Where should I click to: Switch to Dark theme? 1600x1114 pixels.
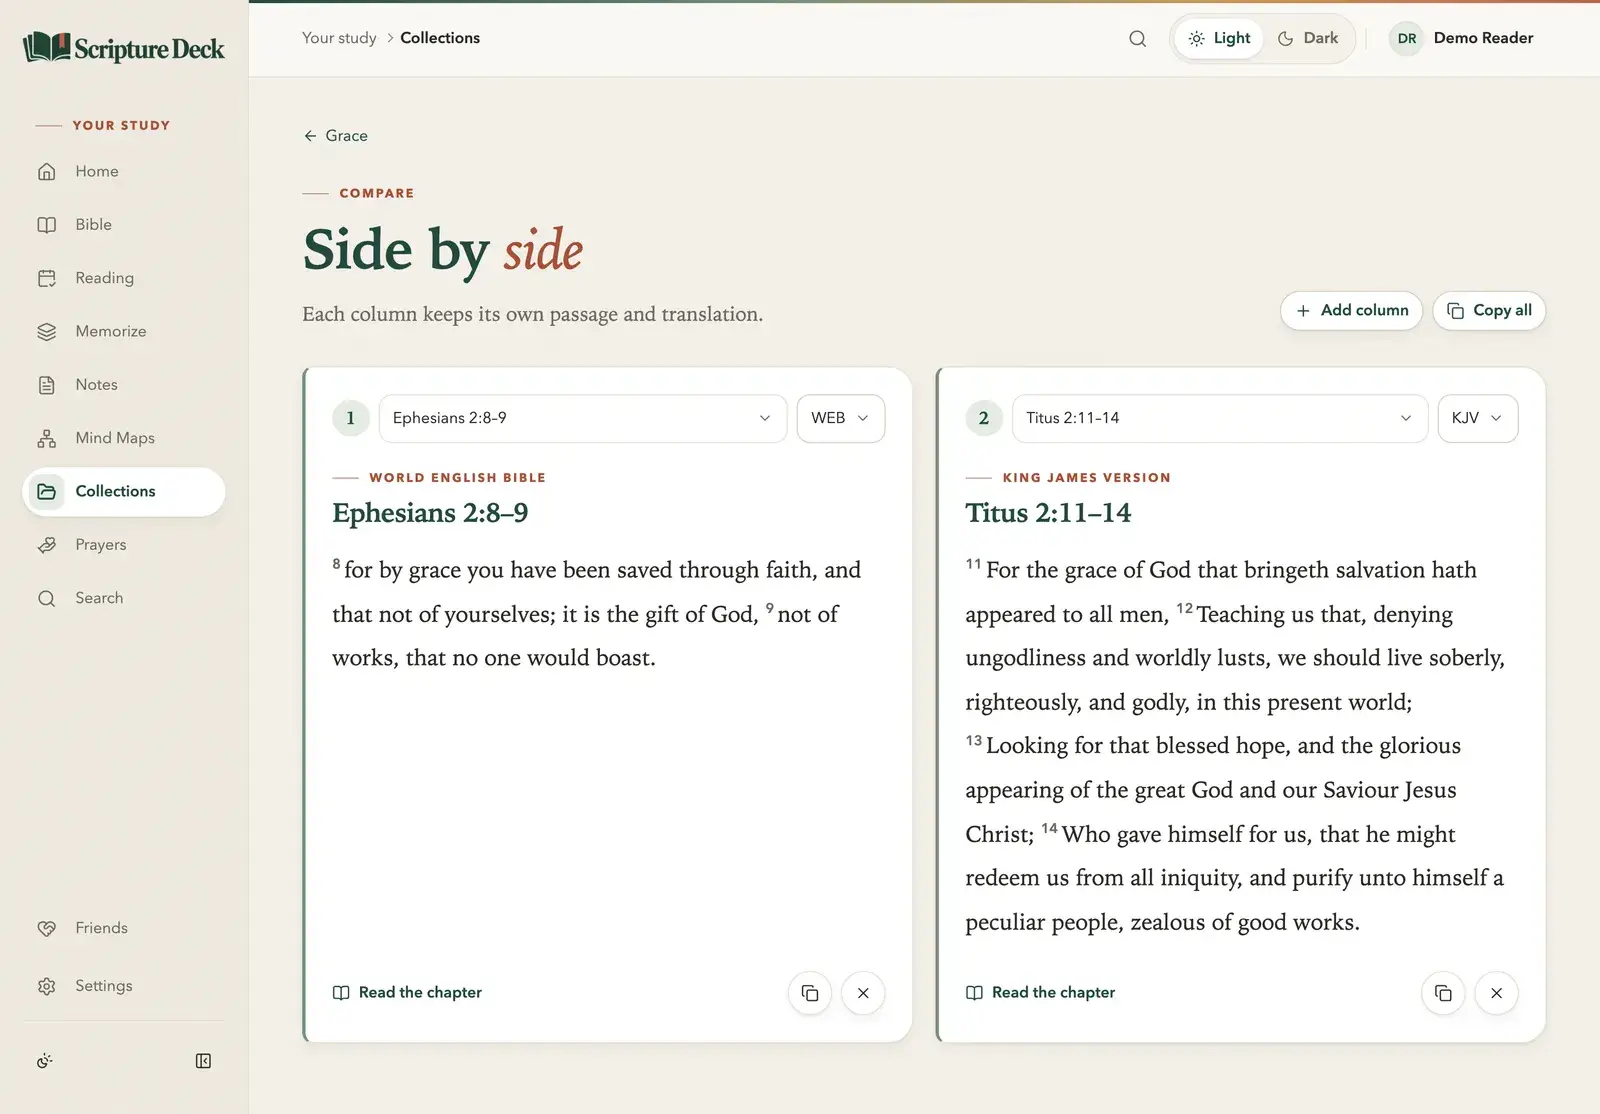point(1308,38)
